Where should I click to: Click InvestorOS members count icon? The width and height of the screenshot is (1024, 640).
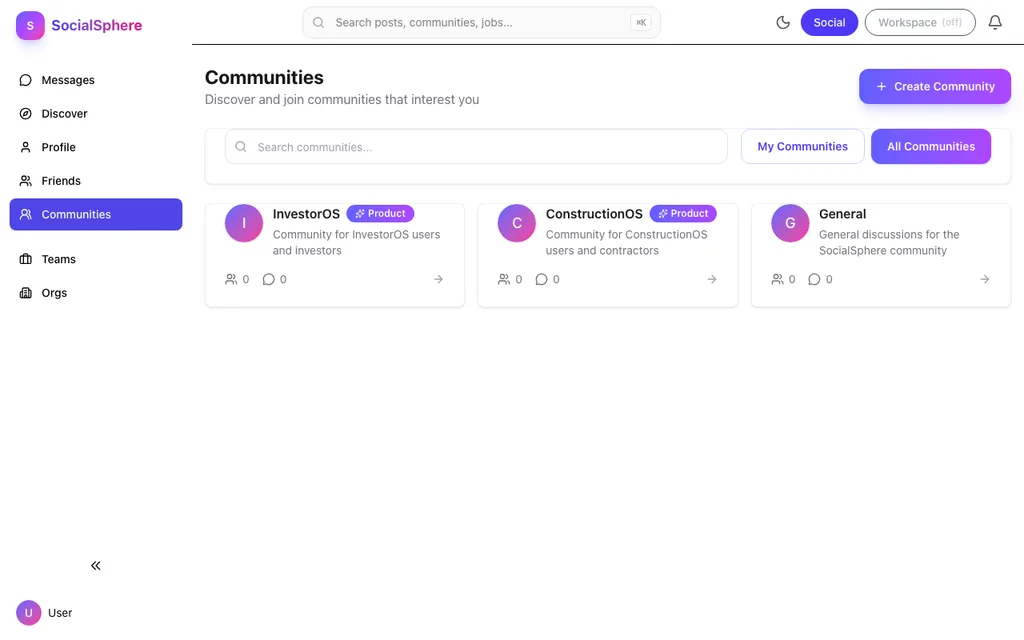click(x=231, y=280)
